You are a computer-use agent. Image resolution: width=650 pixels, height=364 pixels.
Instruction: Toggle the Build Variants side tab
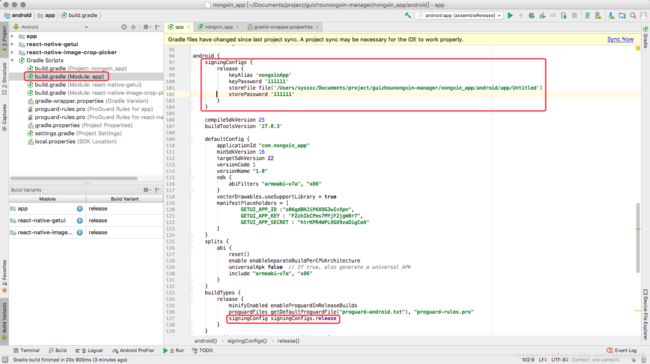[x=4, y=320]
